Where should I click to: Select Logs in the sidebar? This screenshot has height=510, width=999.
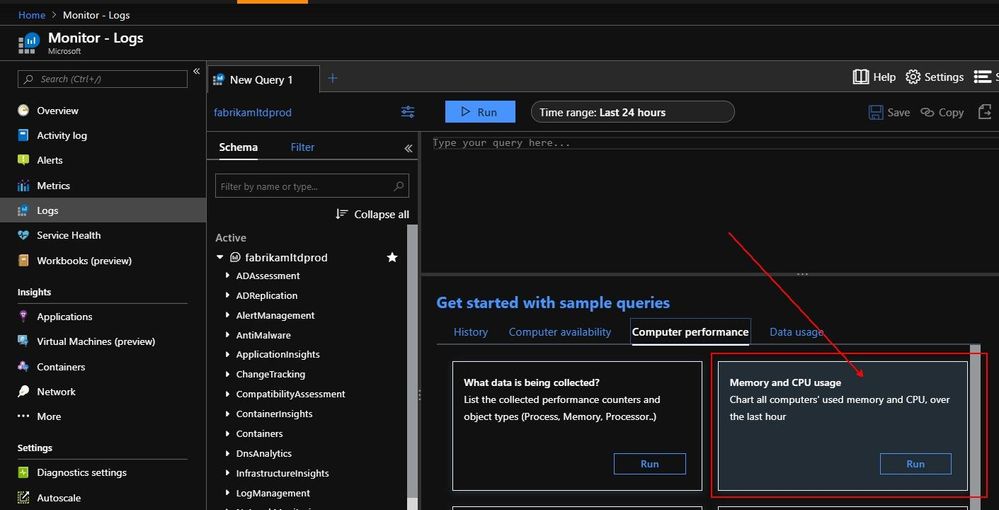(x=103, y=210)
